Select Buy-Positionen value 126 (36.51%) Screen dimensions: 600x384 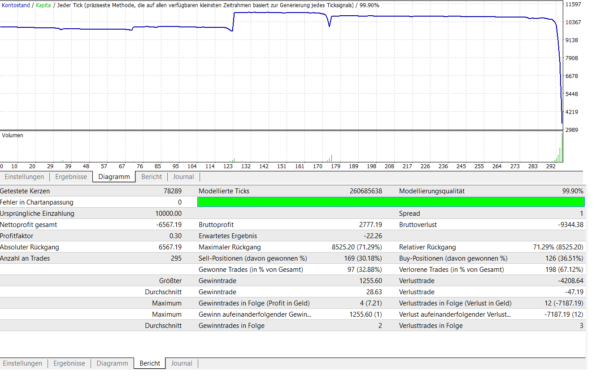(564, 258)
